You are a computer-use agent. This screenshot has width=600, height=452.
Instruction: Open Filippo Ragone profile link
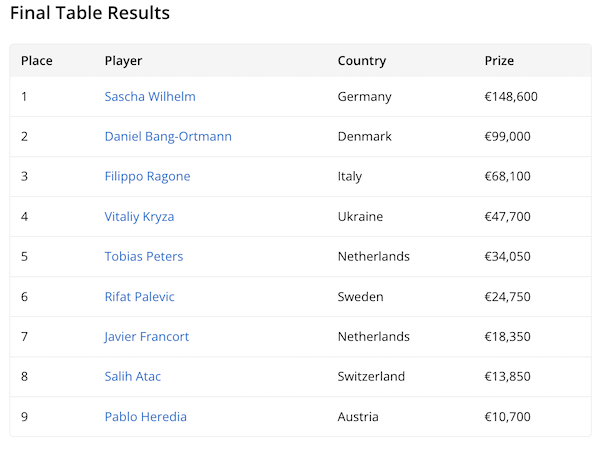pos(147,177)
